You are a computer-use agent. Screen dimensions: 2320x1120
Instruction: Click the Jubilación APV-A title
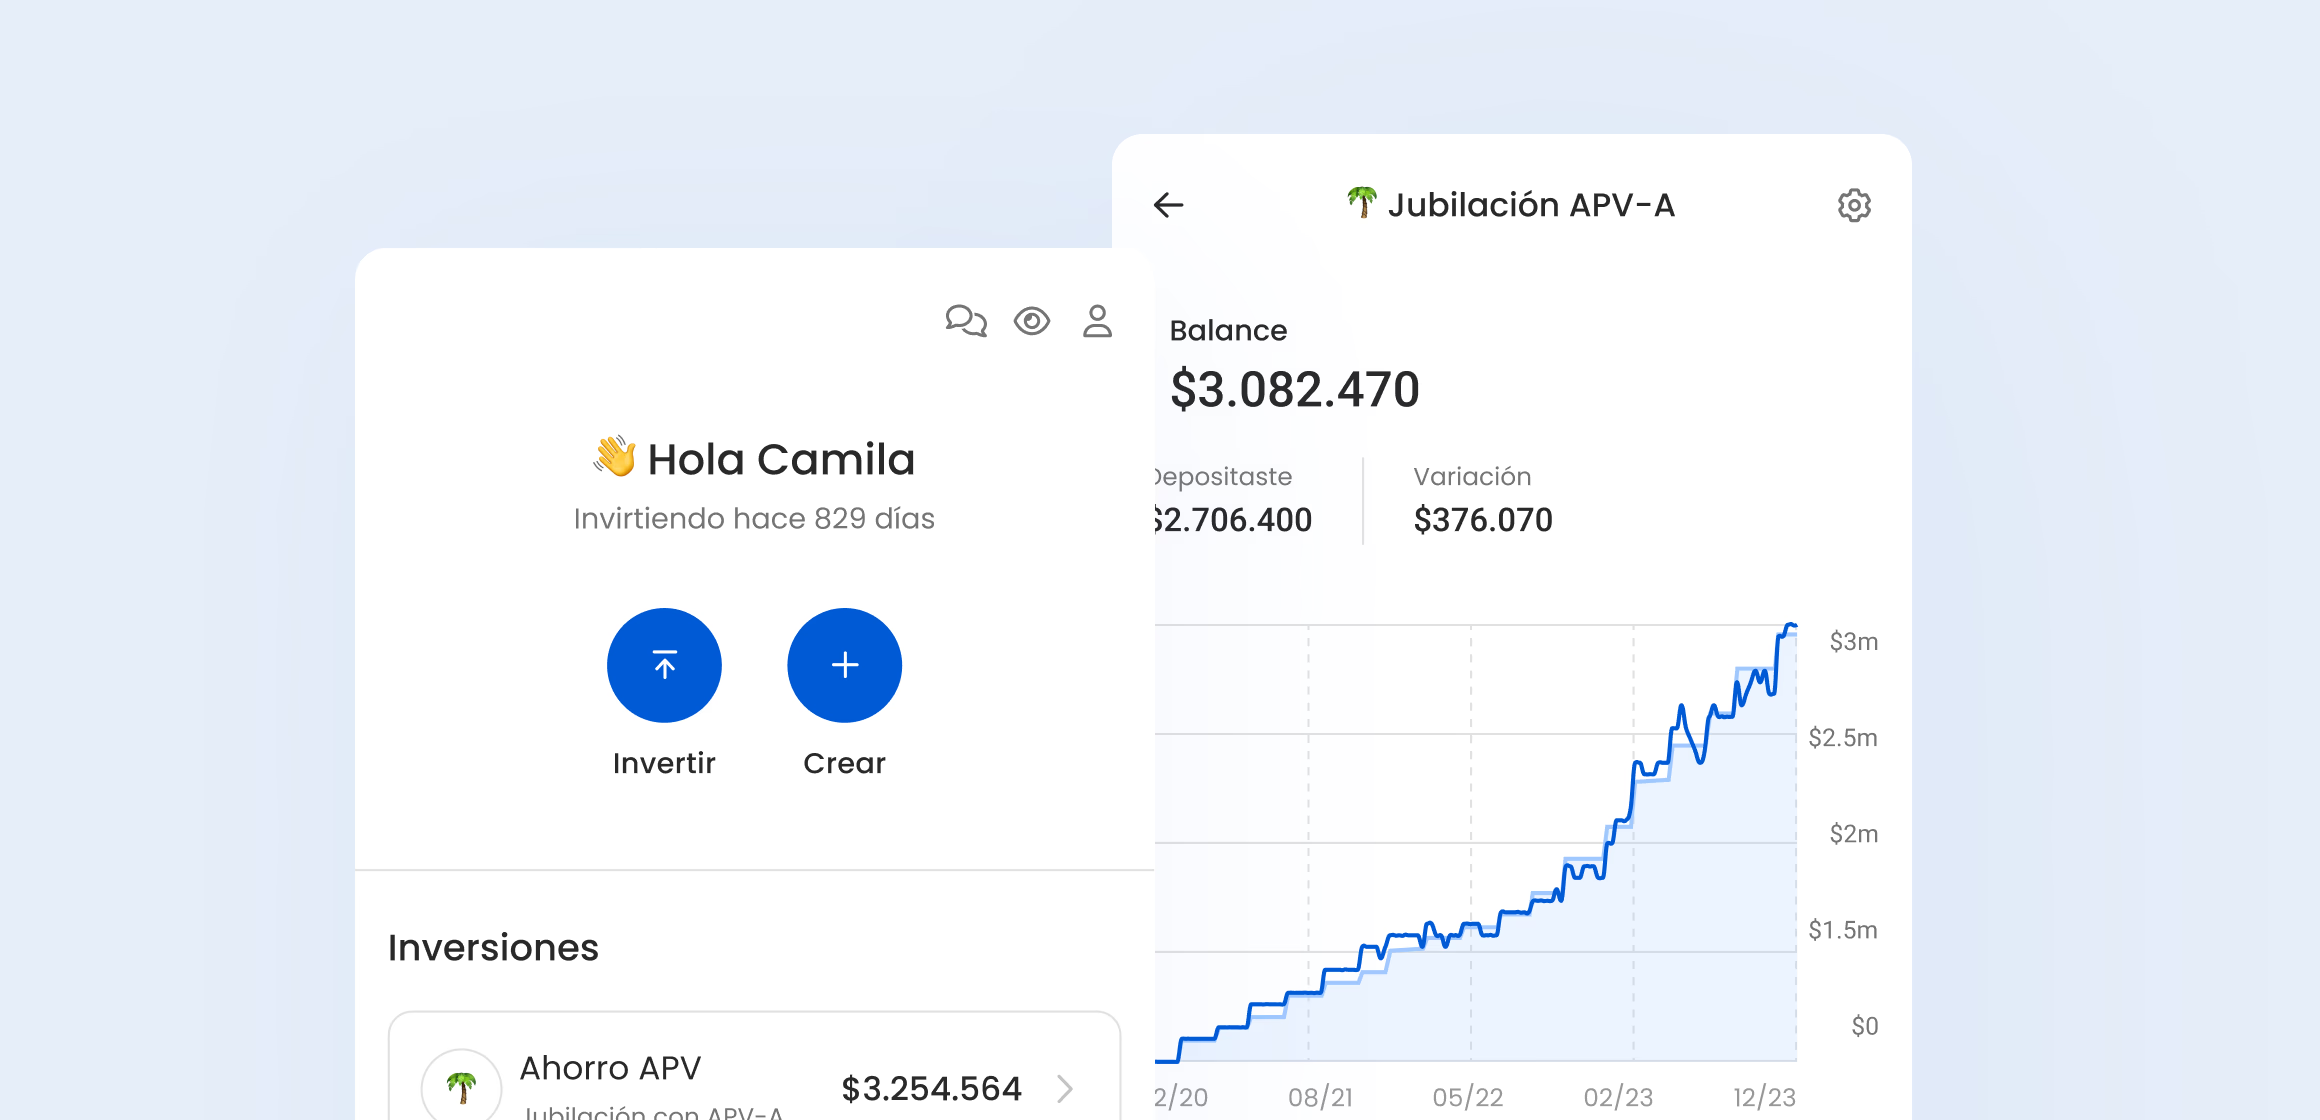point(1531,205)
